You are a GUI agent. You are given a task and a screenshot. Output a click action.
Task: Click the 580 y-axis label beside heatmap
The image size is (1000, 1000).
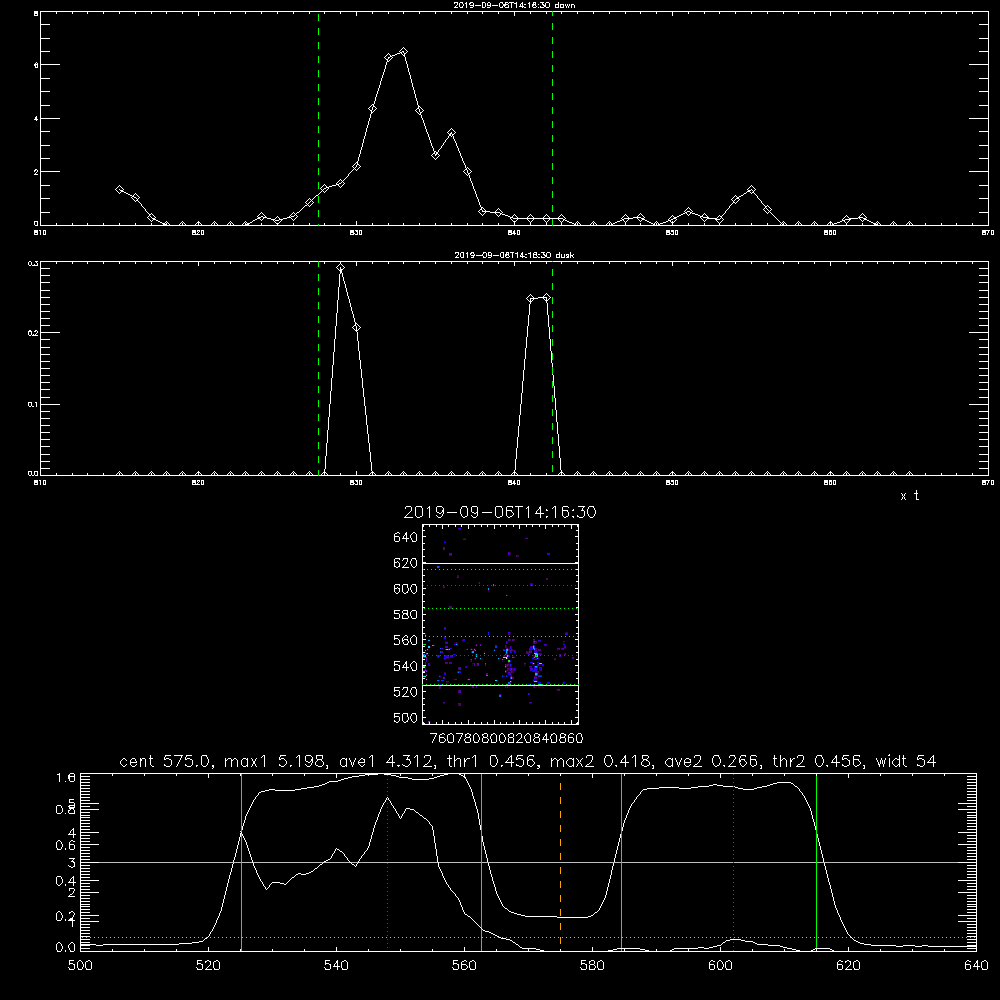click(x=405, y=615)
